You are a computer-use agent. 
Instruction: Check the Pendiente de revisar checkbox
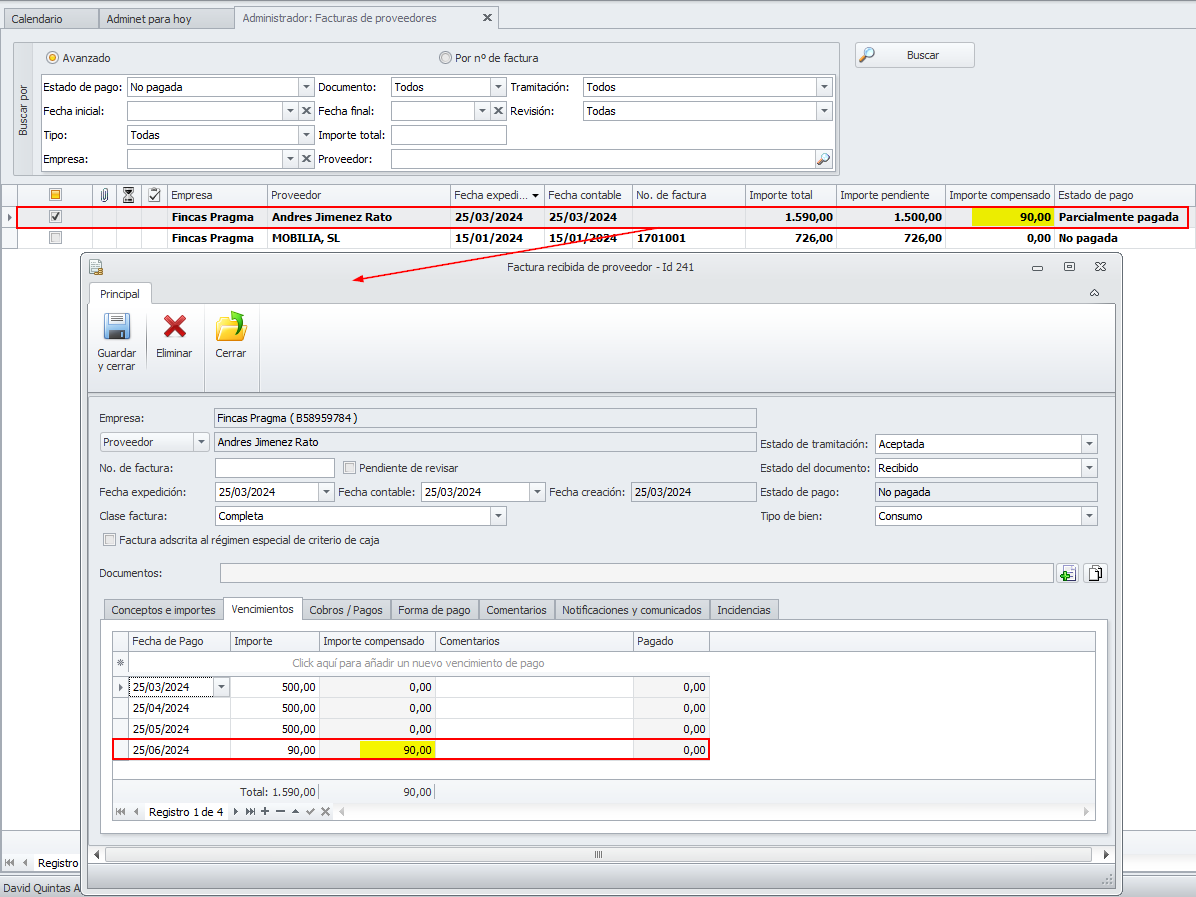tap(350, 468)
